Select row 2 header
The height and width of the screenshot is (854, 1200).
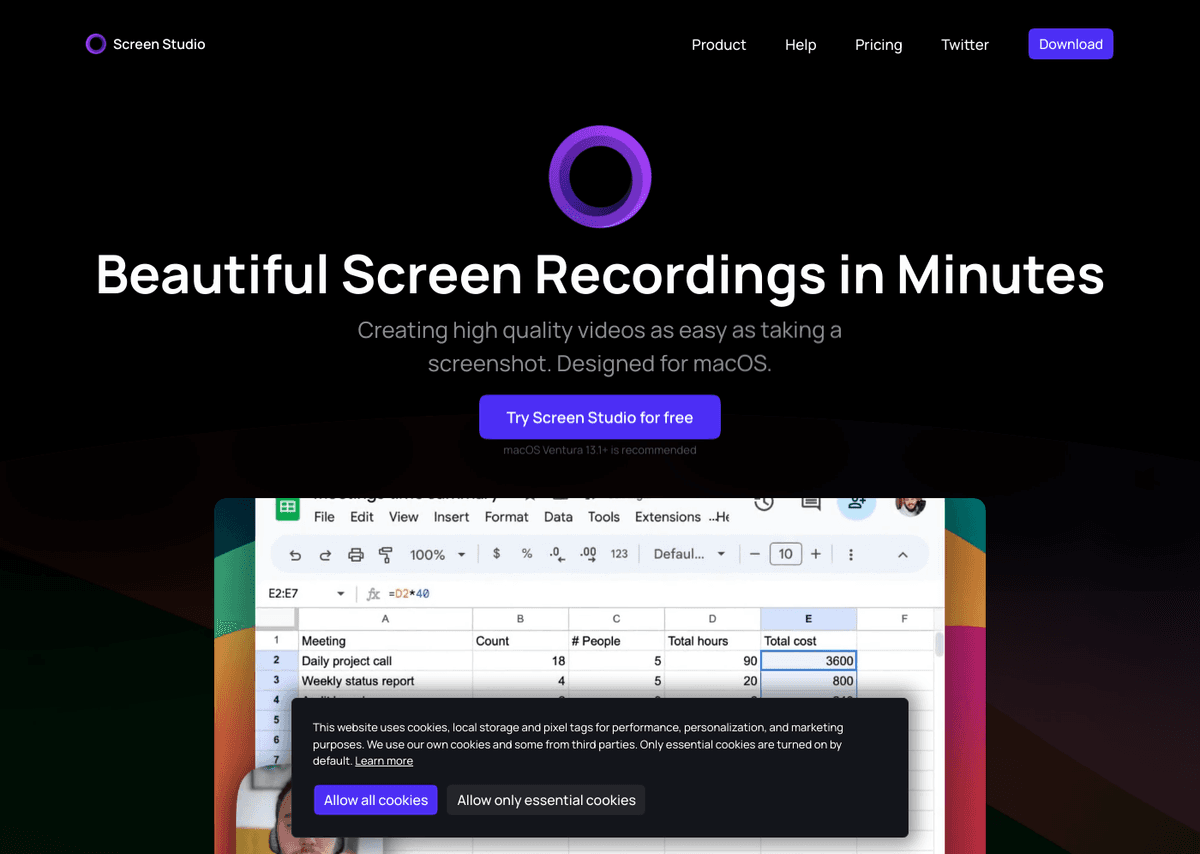coord(277,661)
